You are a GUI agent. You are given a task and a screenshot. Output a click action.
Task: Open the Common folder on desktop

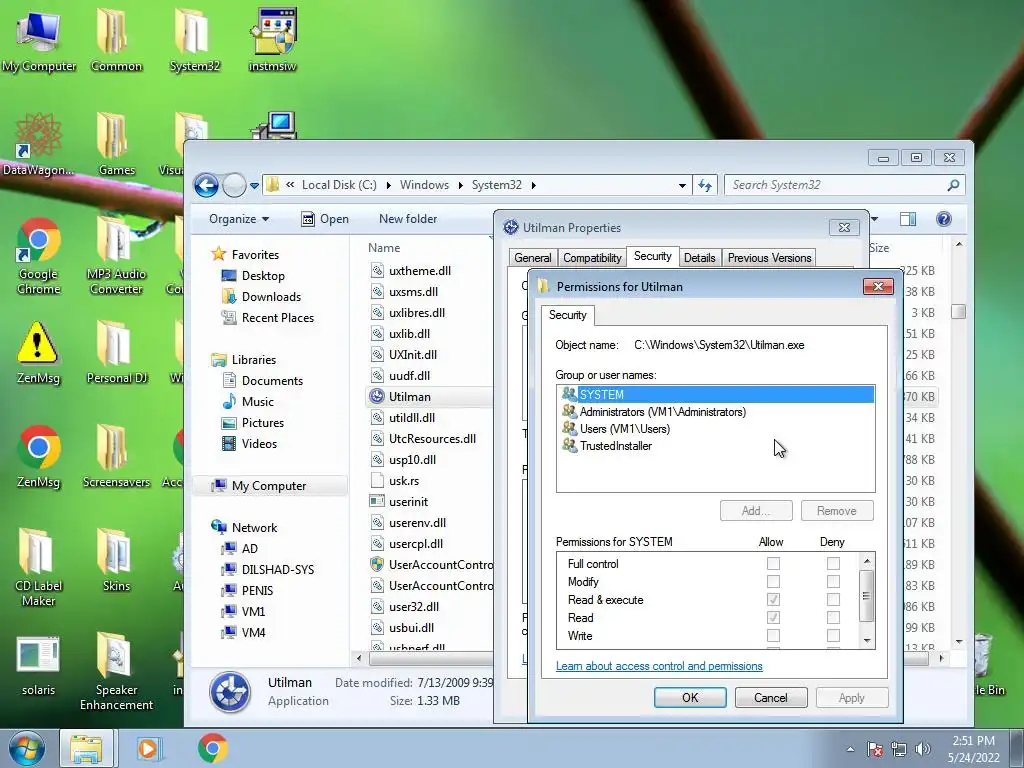click(x=116, y=40)
